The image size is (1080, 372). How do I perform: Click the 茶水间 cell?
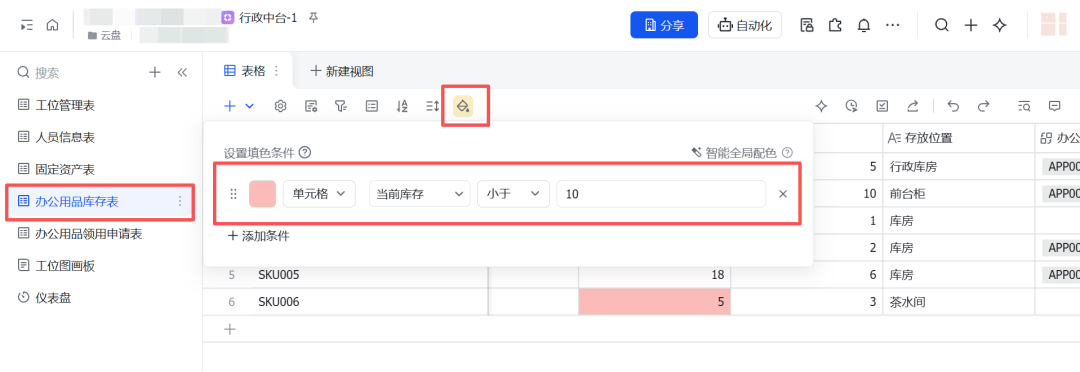coord(958,302)
